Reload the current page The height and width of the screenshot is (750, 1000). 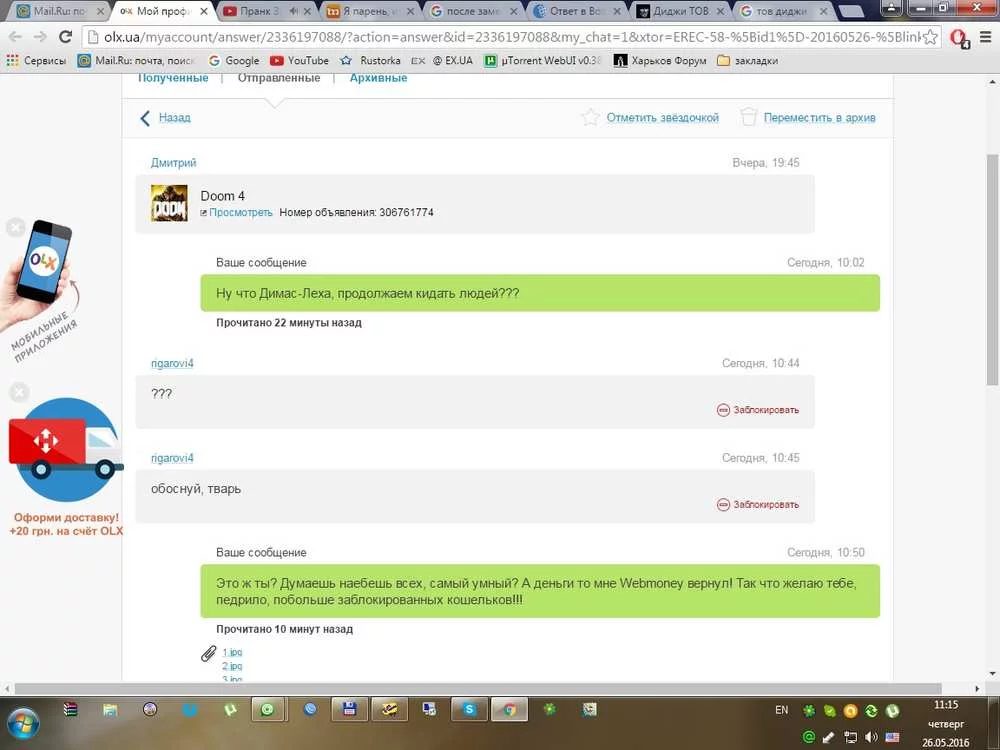(x=65, y=37)
